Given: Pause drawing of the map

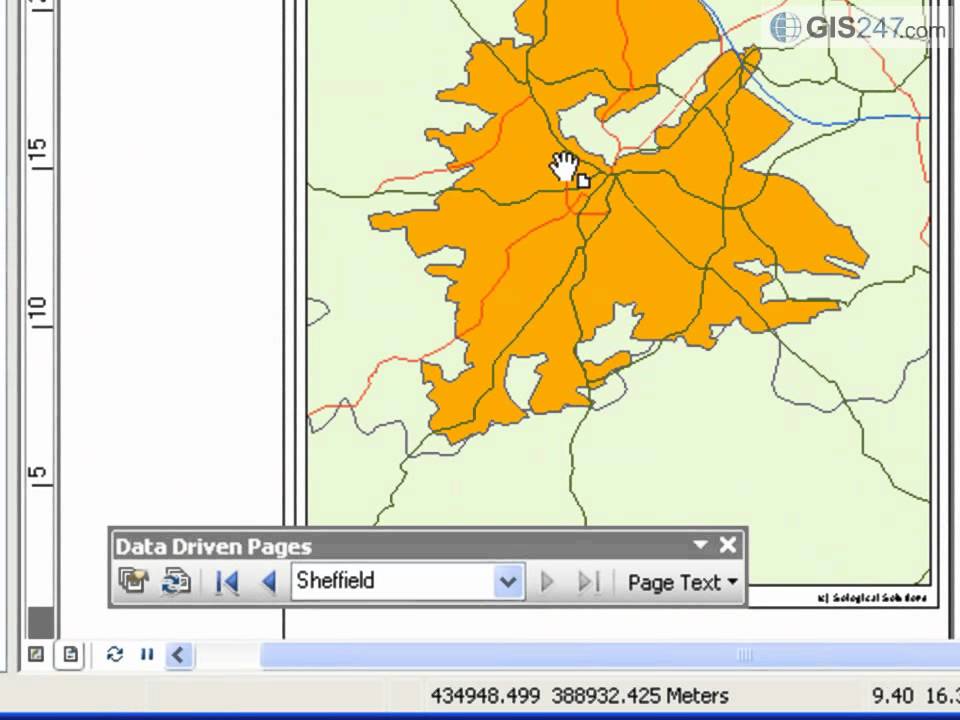Looking at the screenshot, I should (x=147, y=654).
